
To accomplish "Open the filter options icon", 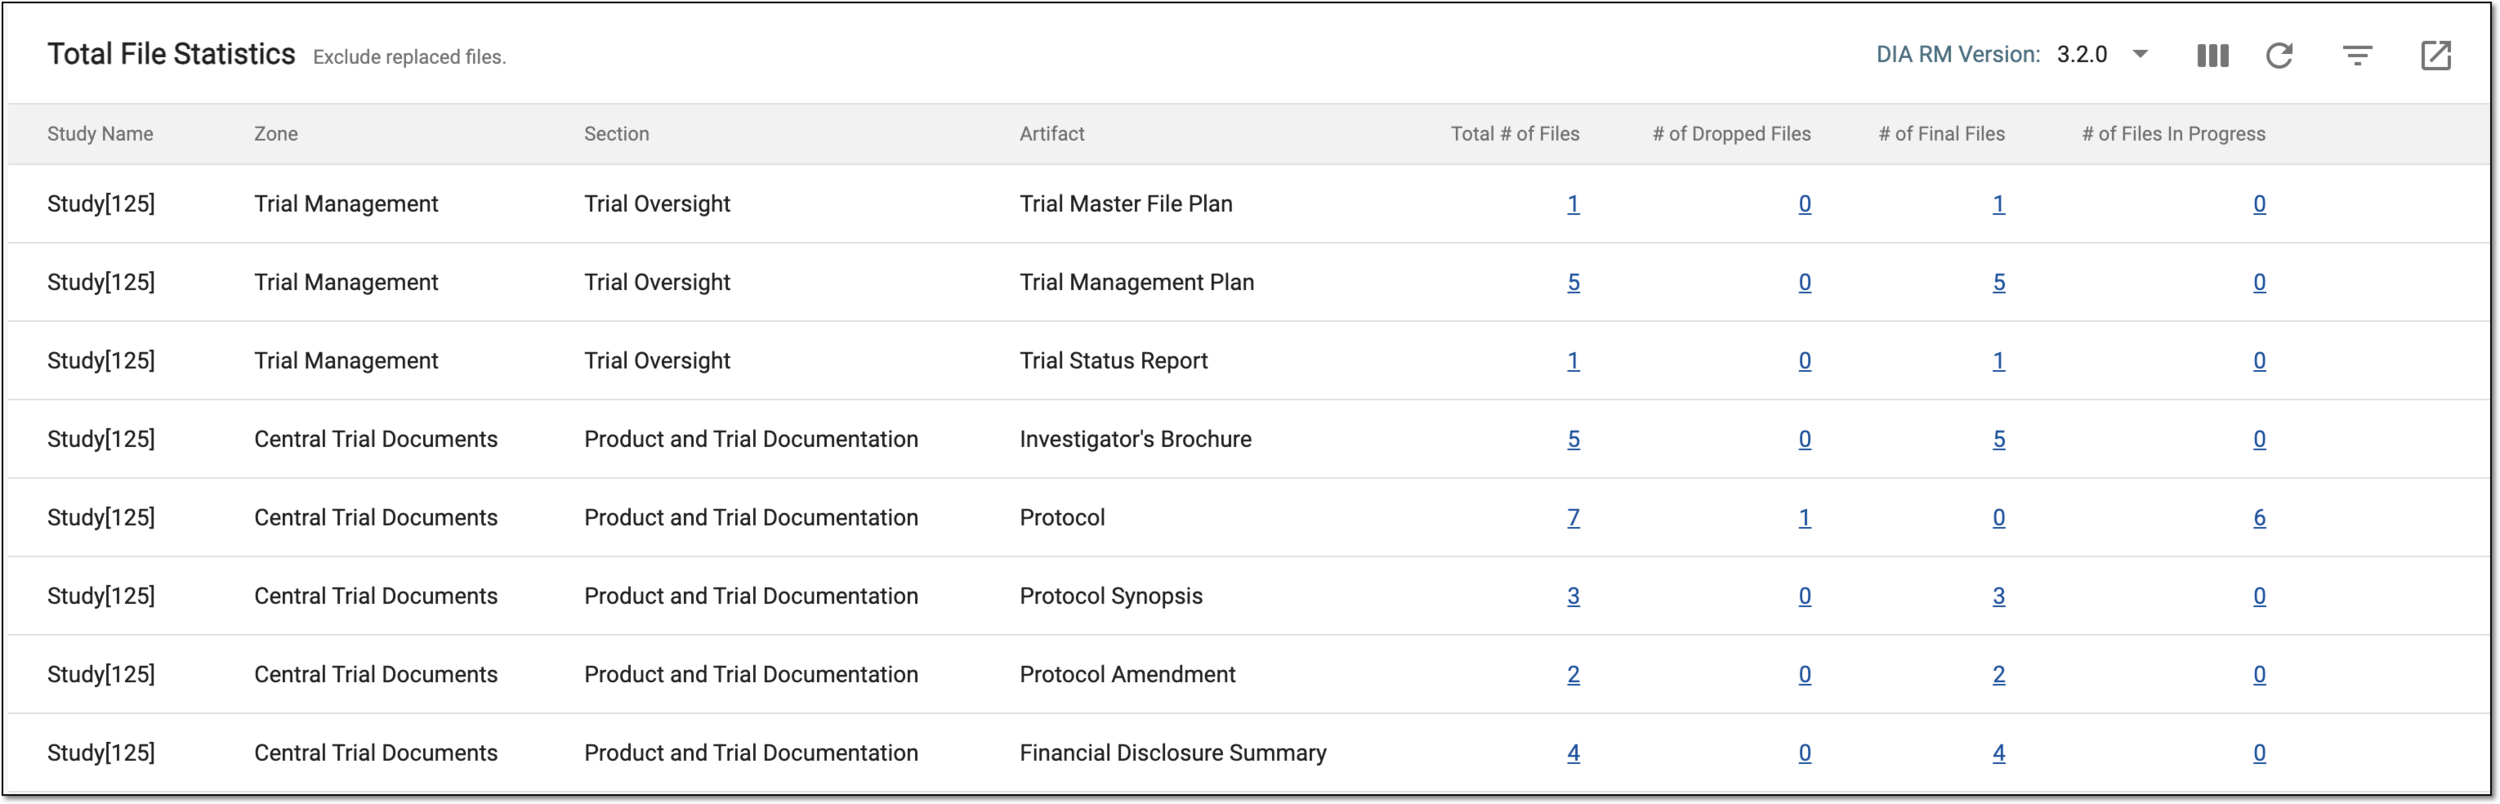I will 2357,56.
